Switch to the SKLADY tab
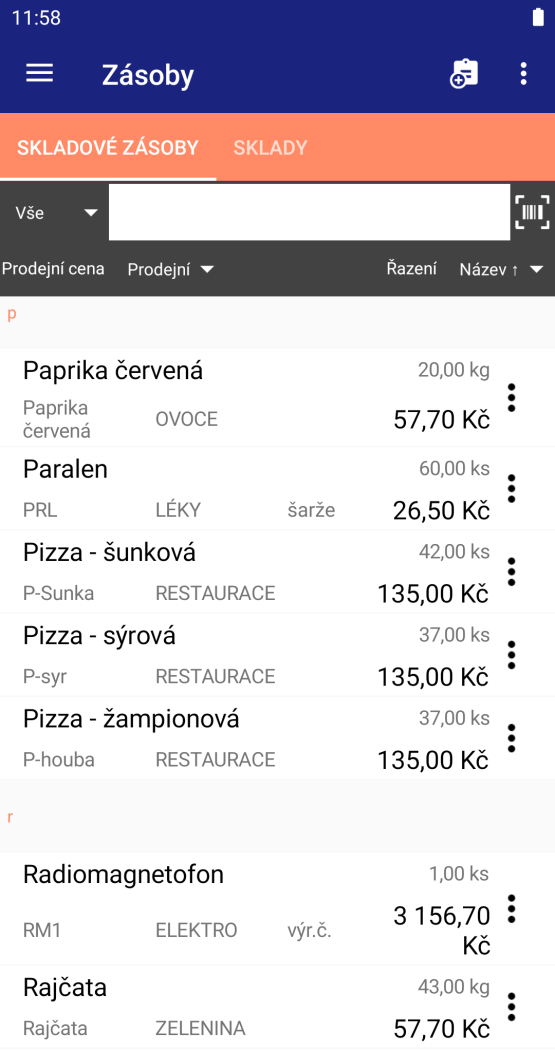The width and height of the screenshot is (555, 1051). (x=270, y=147)
